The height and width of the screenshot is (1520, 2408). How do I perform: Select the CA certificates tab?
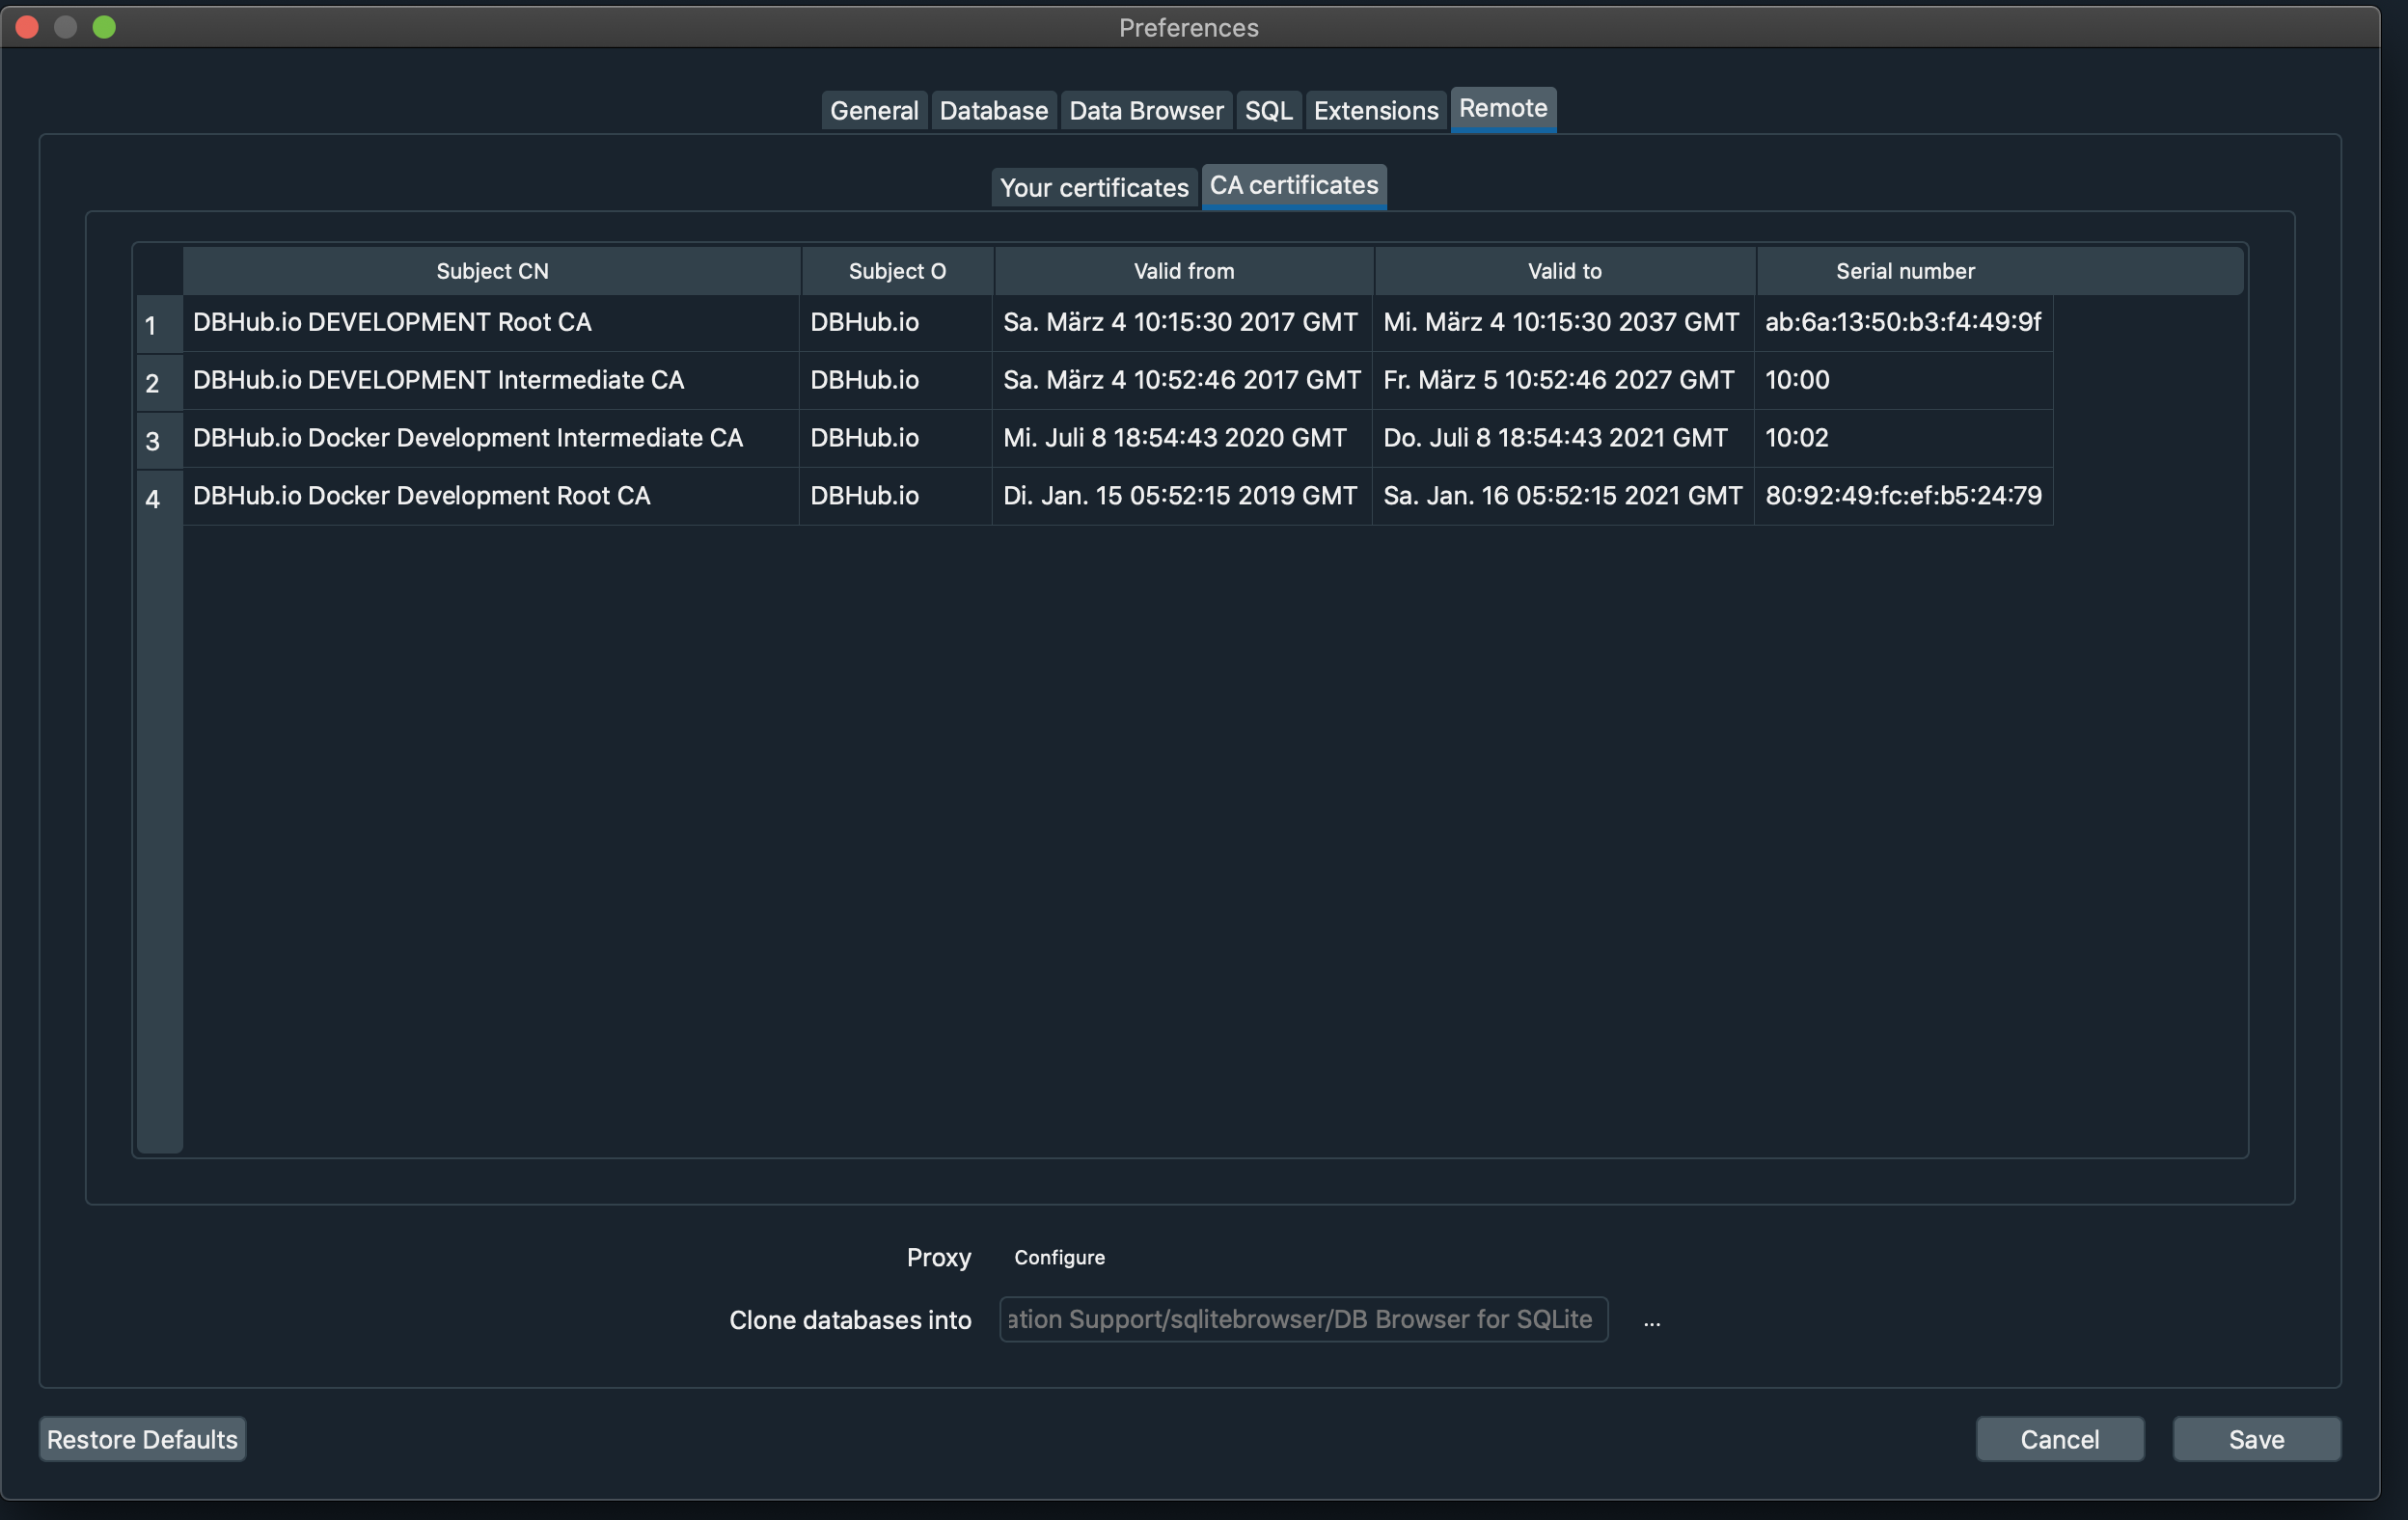tap(1293, 185)
